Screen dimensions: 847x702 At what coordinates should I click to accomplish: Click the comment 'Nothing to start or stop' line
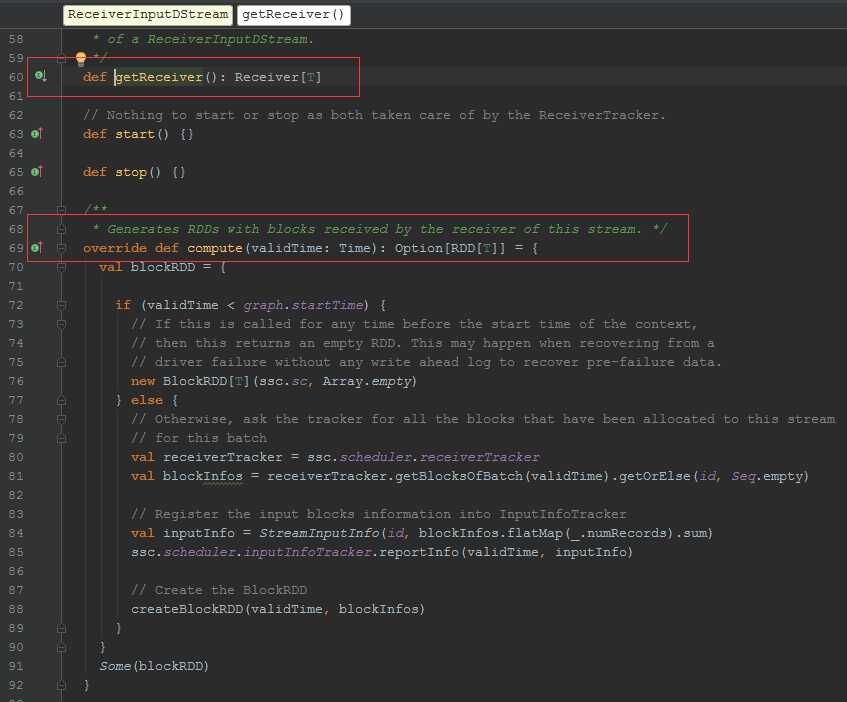374,115
